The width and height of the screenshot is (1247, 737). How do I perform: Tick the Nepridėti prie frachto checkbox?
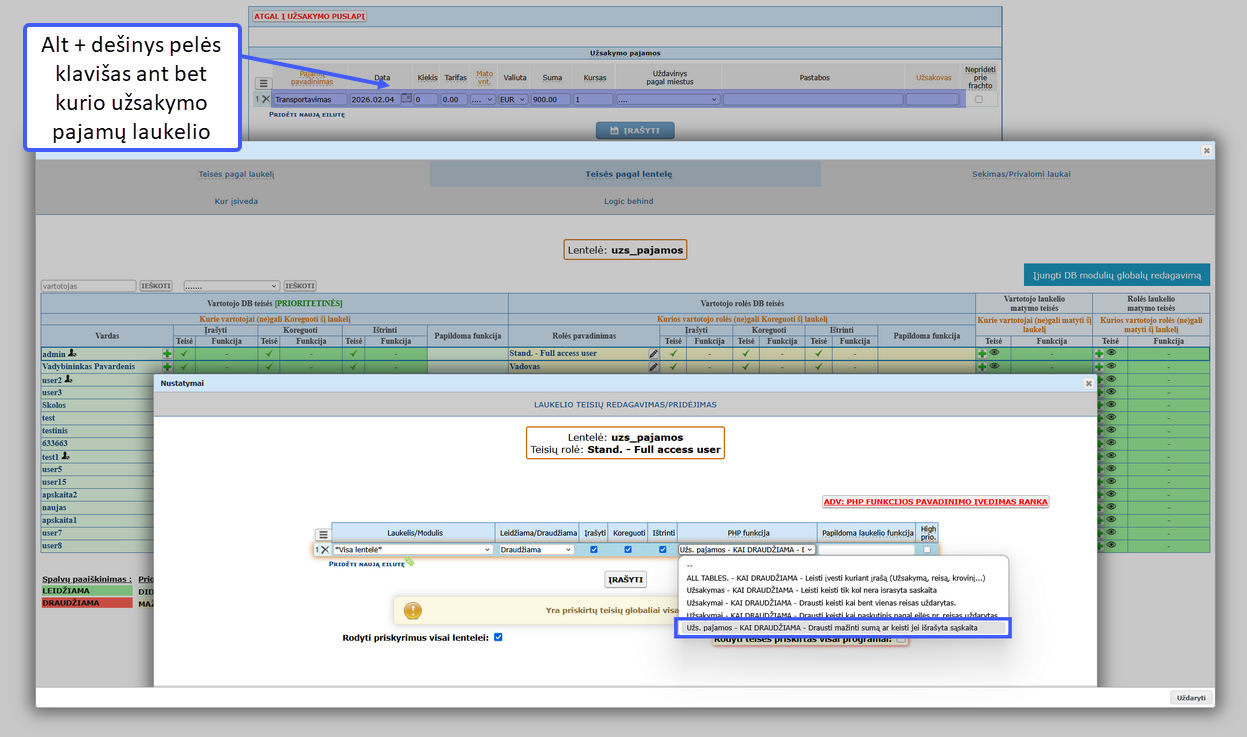[x=979, y=100]
